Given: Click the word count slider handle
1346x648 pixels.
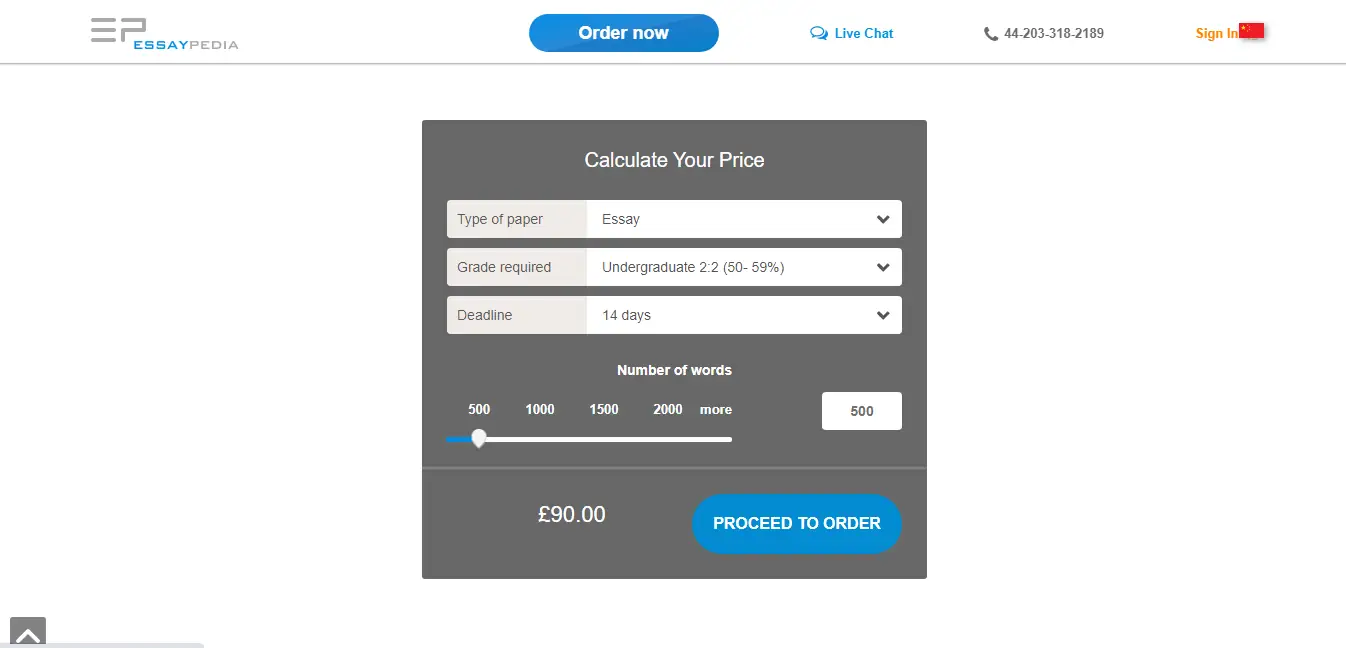Looking at the screenshot, I should pos(478,438).
